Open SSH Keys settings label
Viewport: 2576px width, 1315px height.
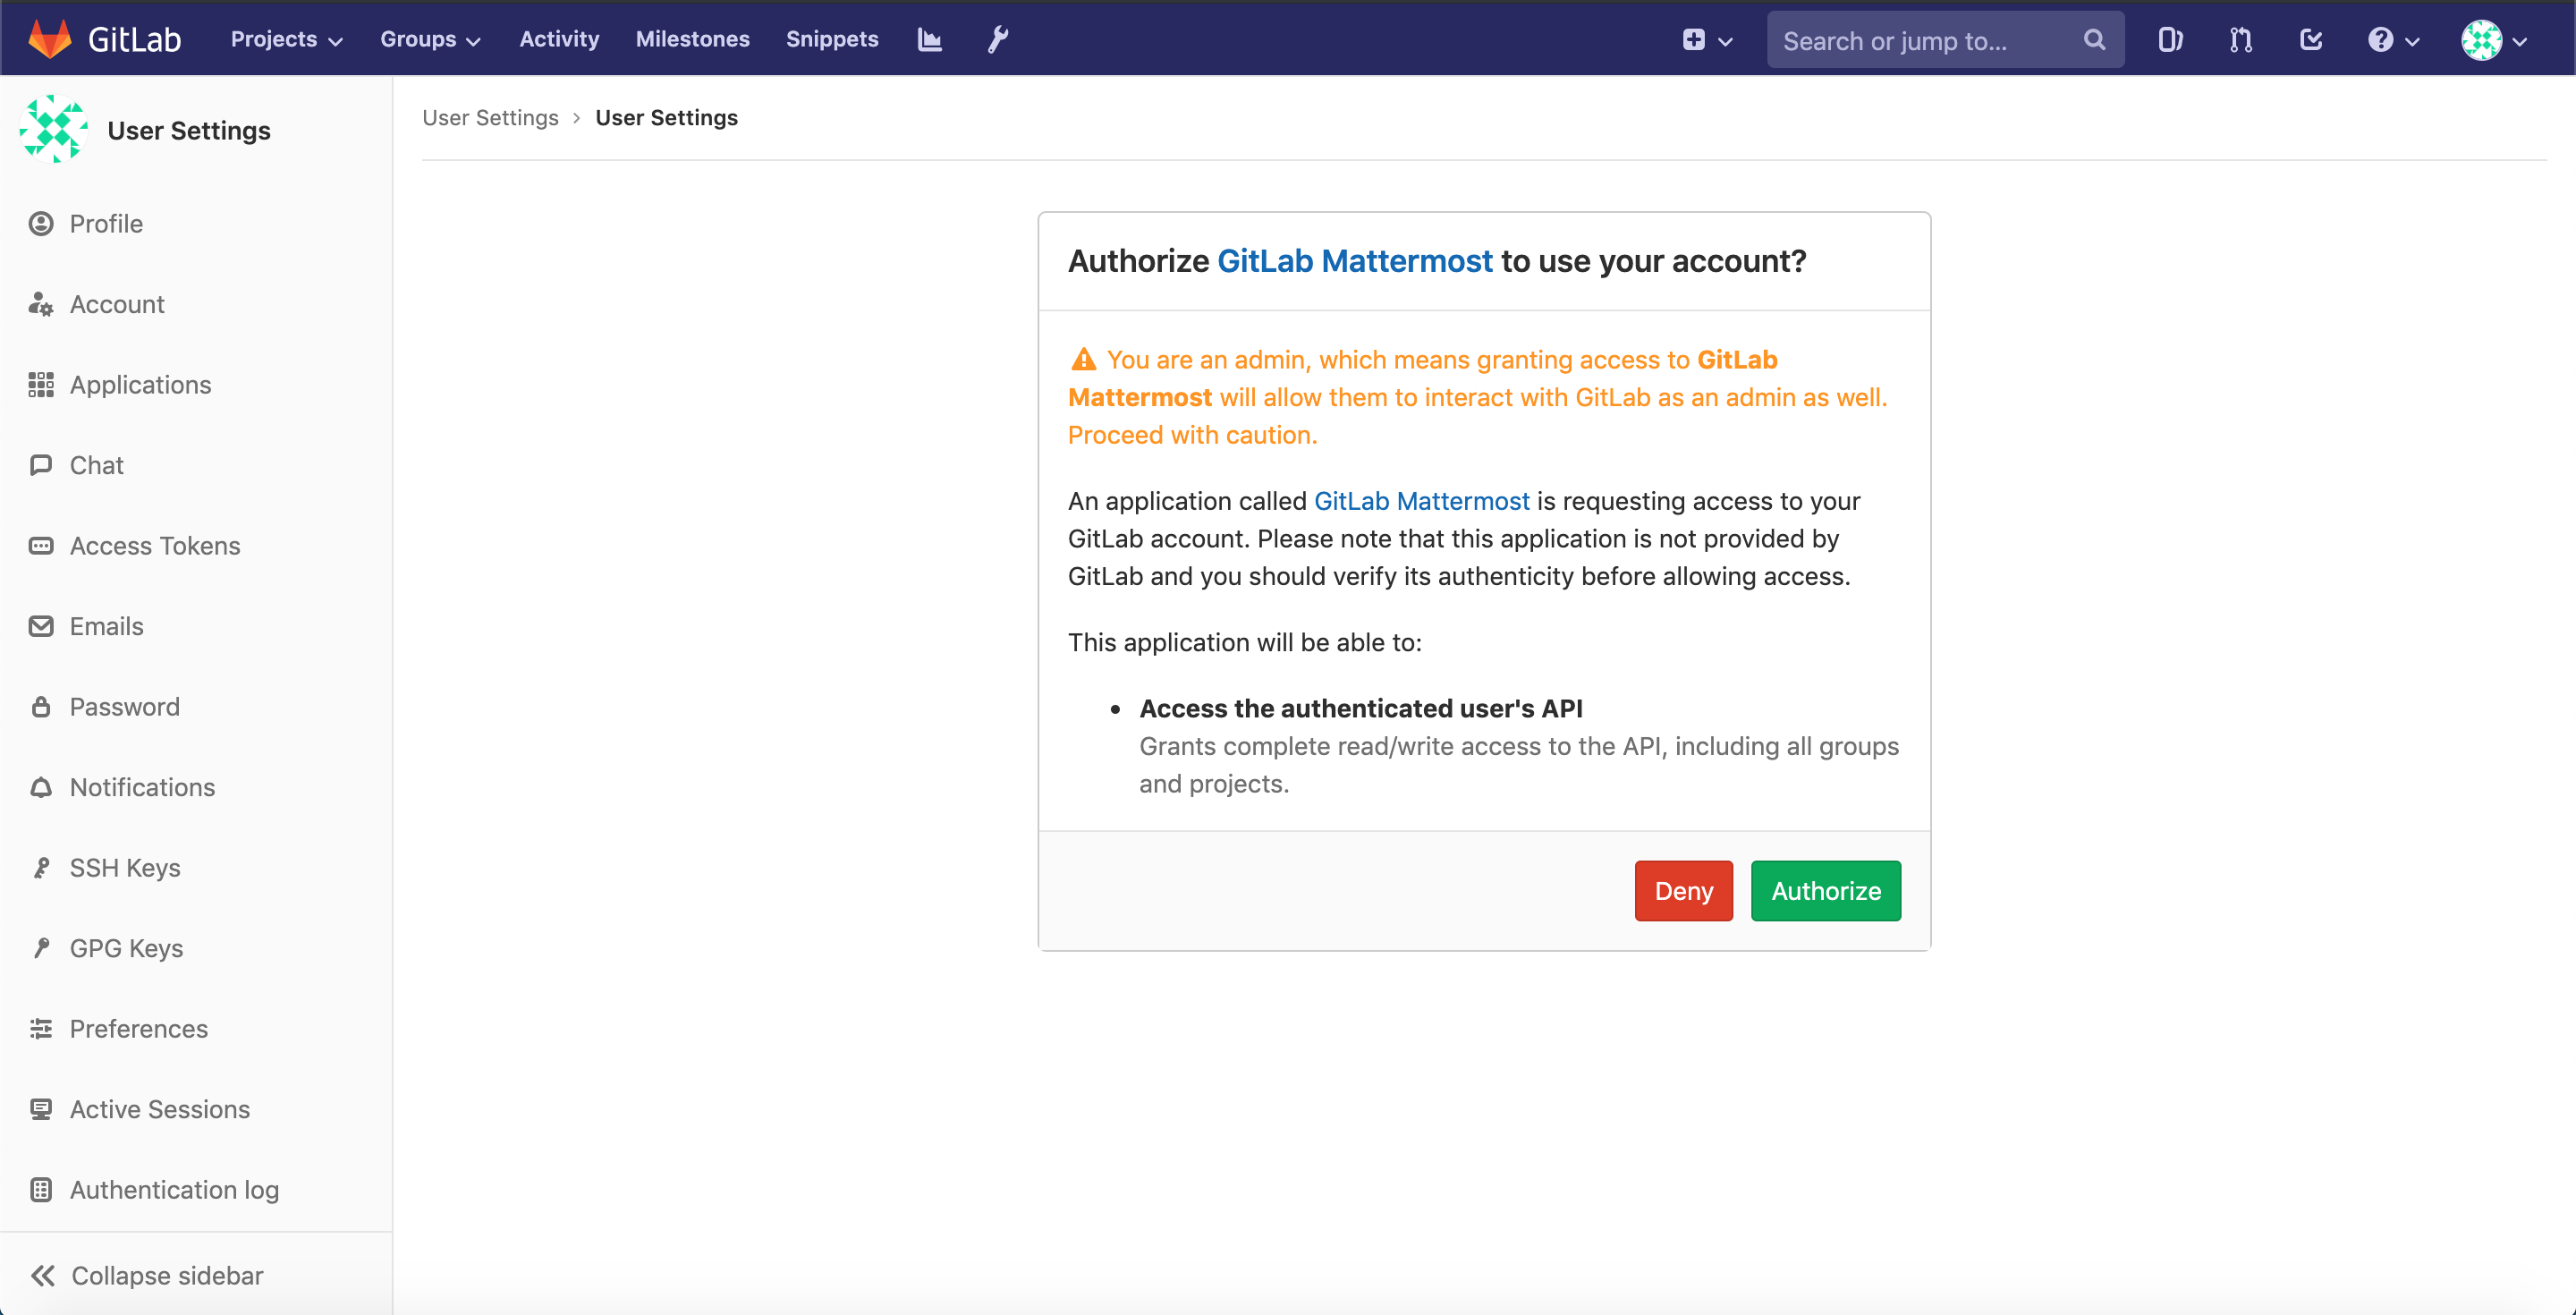click(x=125, y=868)
